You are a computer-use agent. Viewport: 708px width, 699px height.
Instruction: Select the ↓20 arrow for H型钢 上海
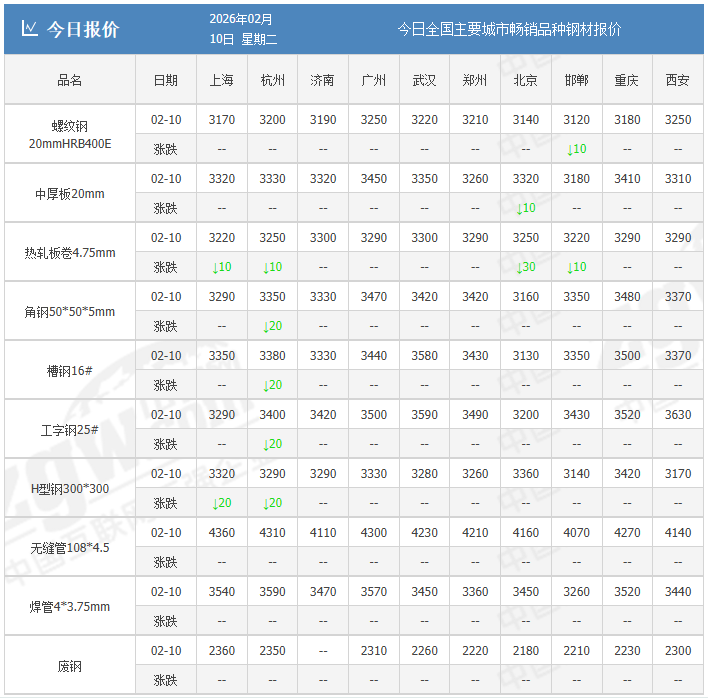[222, 504]
